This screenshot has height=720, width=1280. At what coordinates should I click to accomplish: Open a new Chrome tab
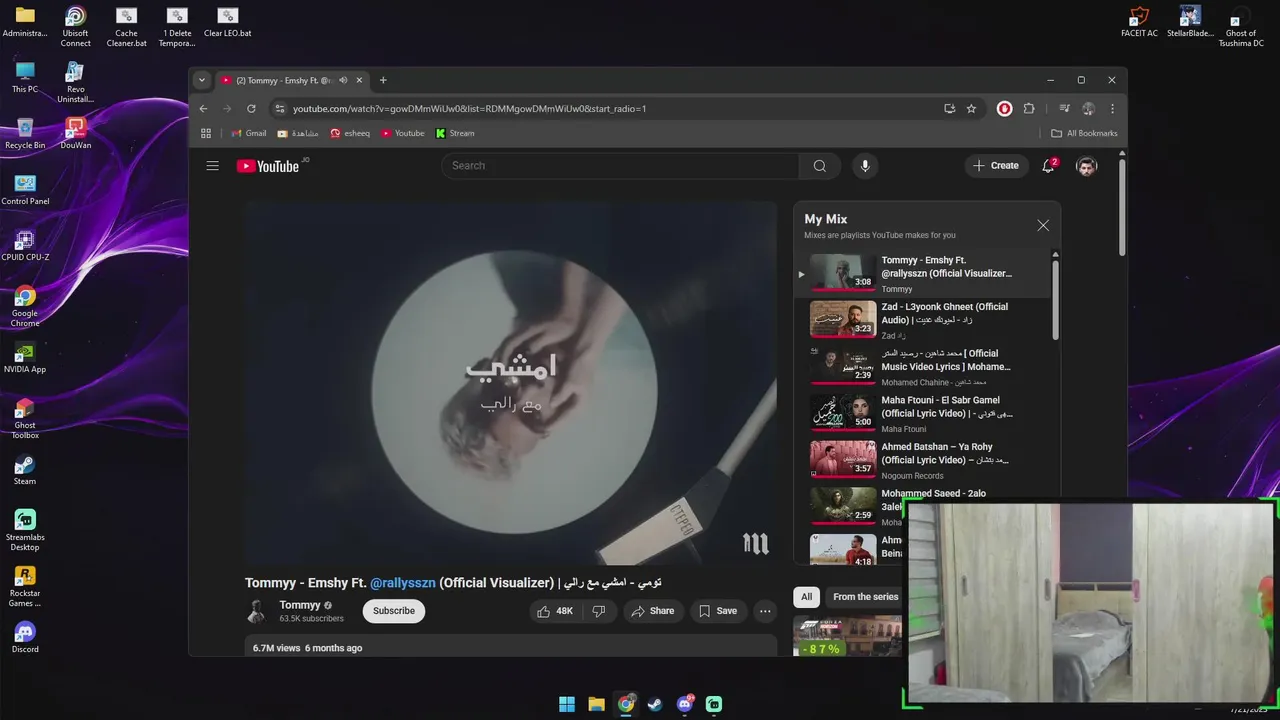tap(383, 80)
